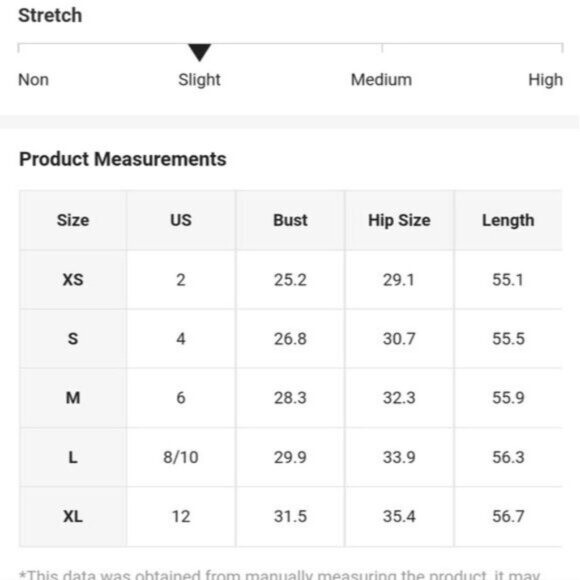Screen dimensions: 580x580
Task: Click the black Stretch indicator triangle
Action: pyautogui.click(x=199, y=52)
